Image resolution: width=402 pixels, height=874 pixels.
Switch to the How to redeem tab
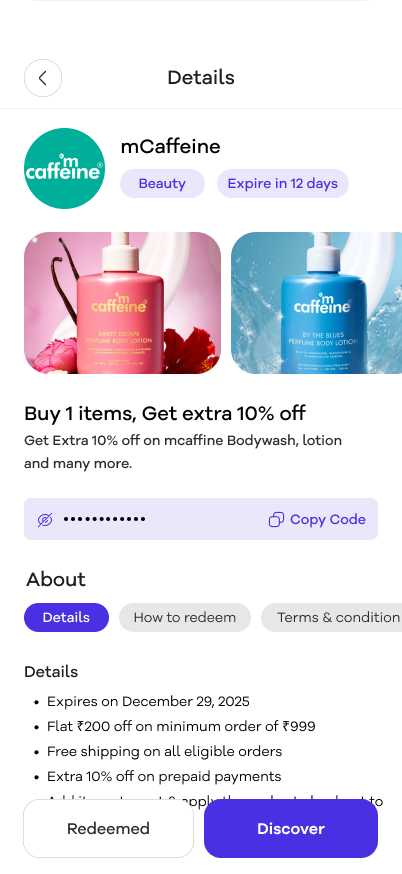[185, 618]
